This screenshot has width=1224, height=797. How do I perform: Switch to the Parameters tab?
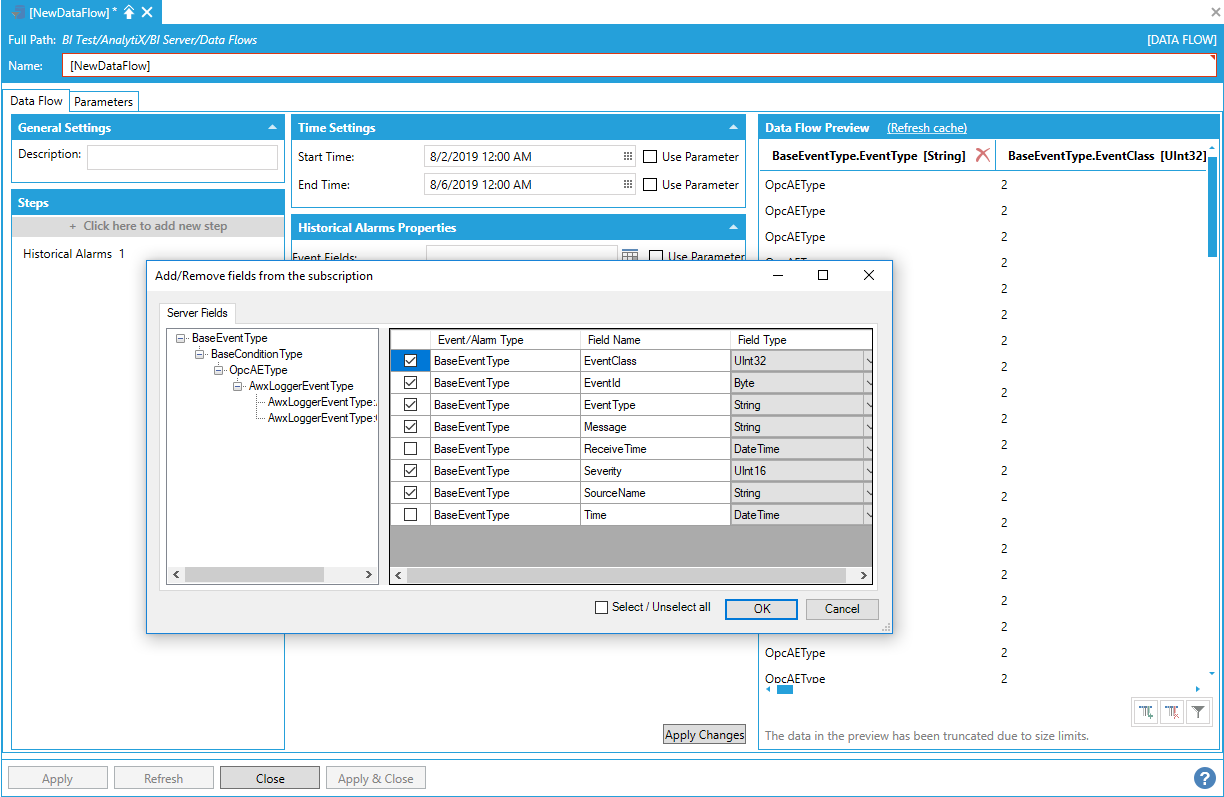[103, 102]
